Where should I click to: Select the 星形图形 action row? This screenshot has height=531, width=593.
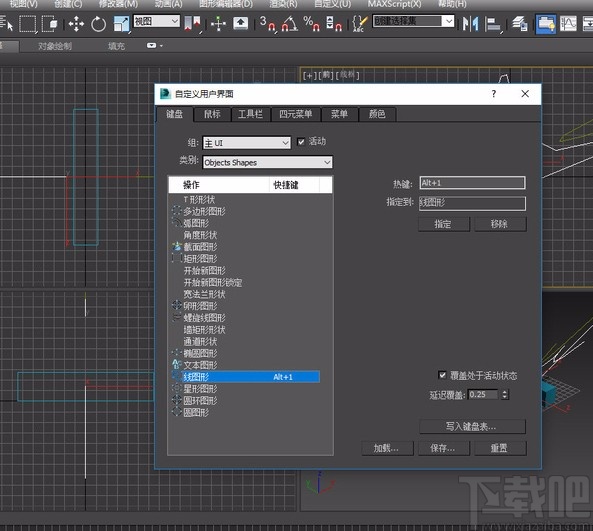[x=245, y=389]
